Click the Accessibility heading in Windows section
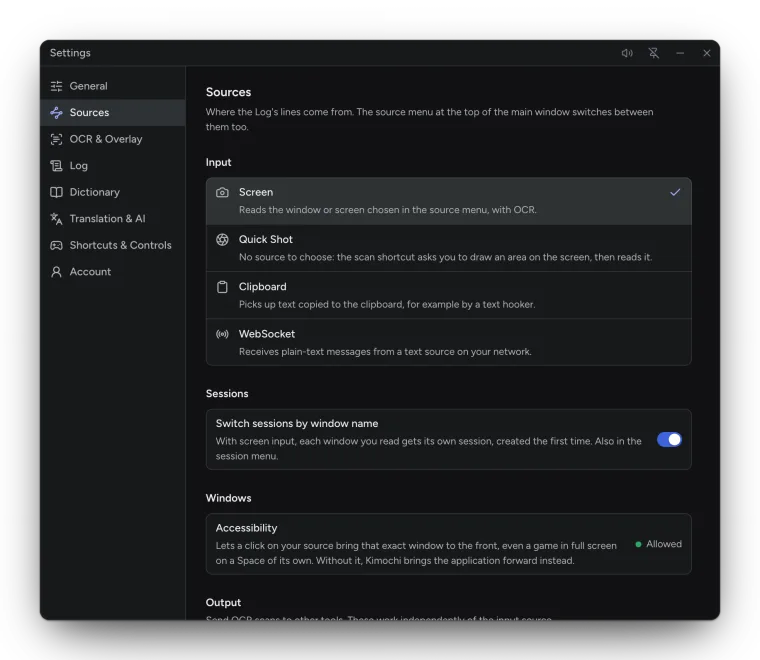This screenshot has width=760, height=660. click(246, 528)
